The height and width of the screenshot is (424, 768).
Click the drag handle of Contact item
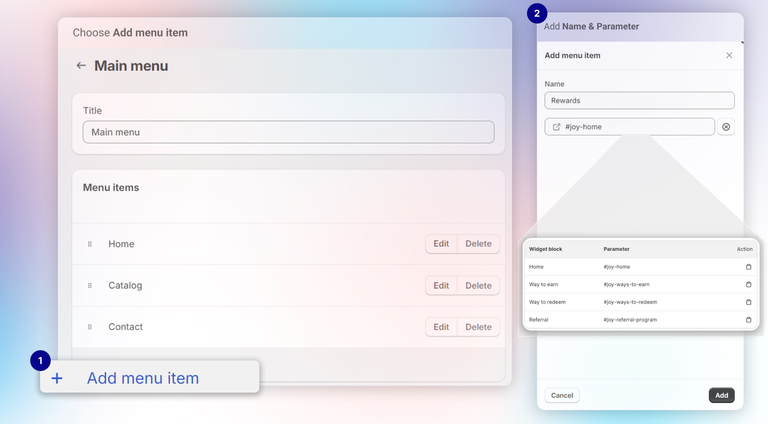[x=90, y=327]
